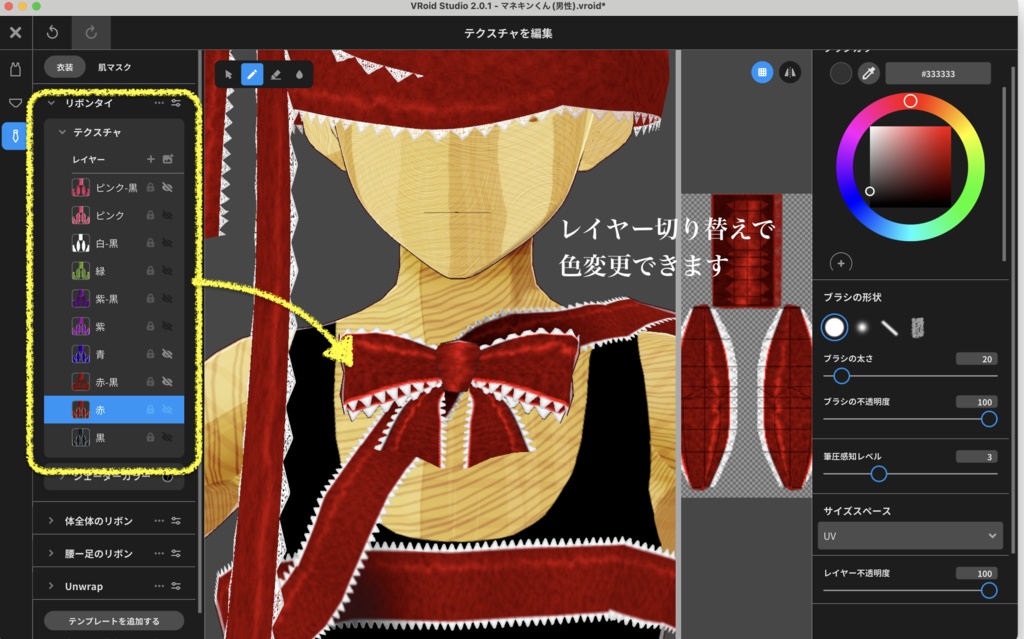Click the undo arrow at top left
Image resolution: width=1024 pixels, height=639 pixels.
click(x=51, y=32)
